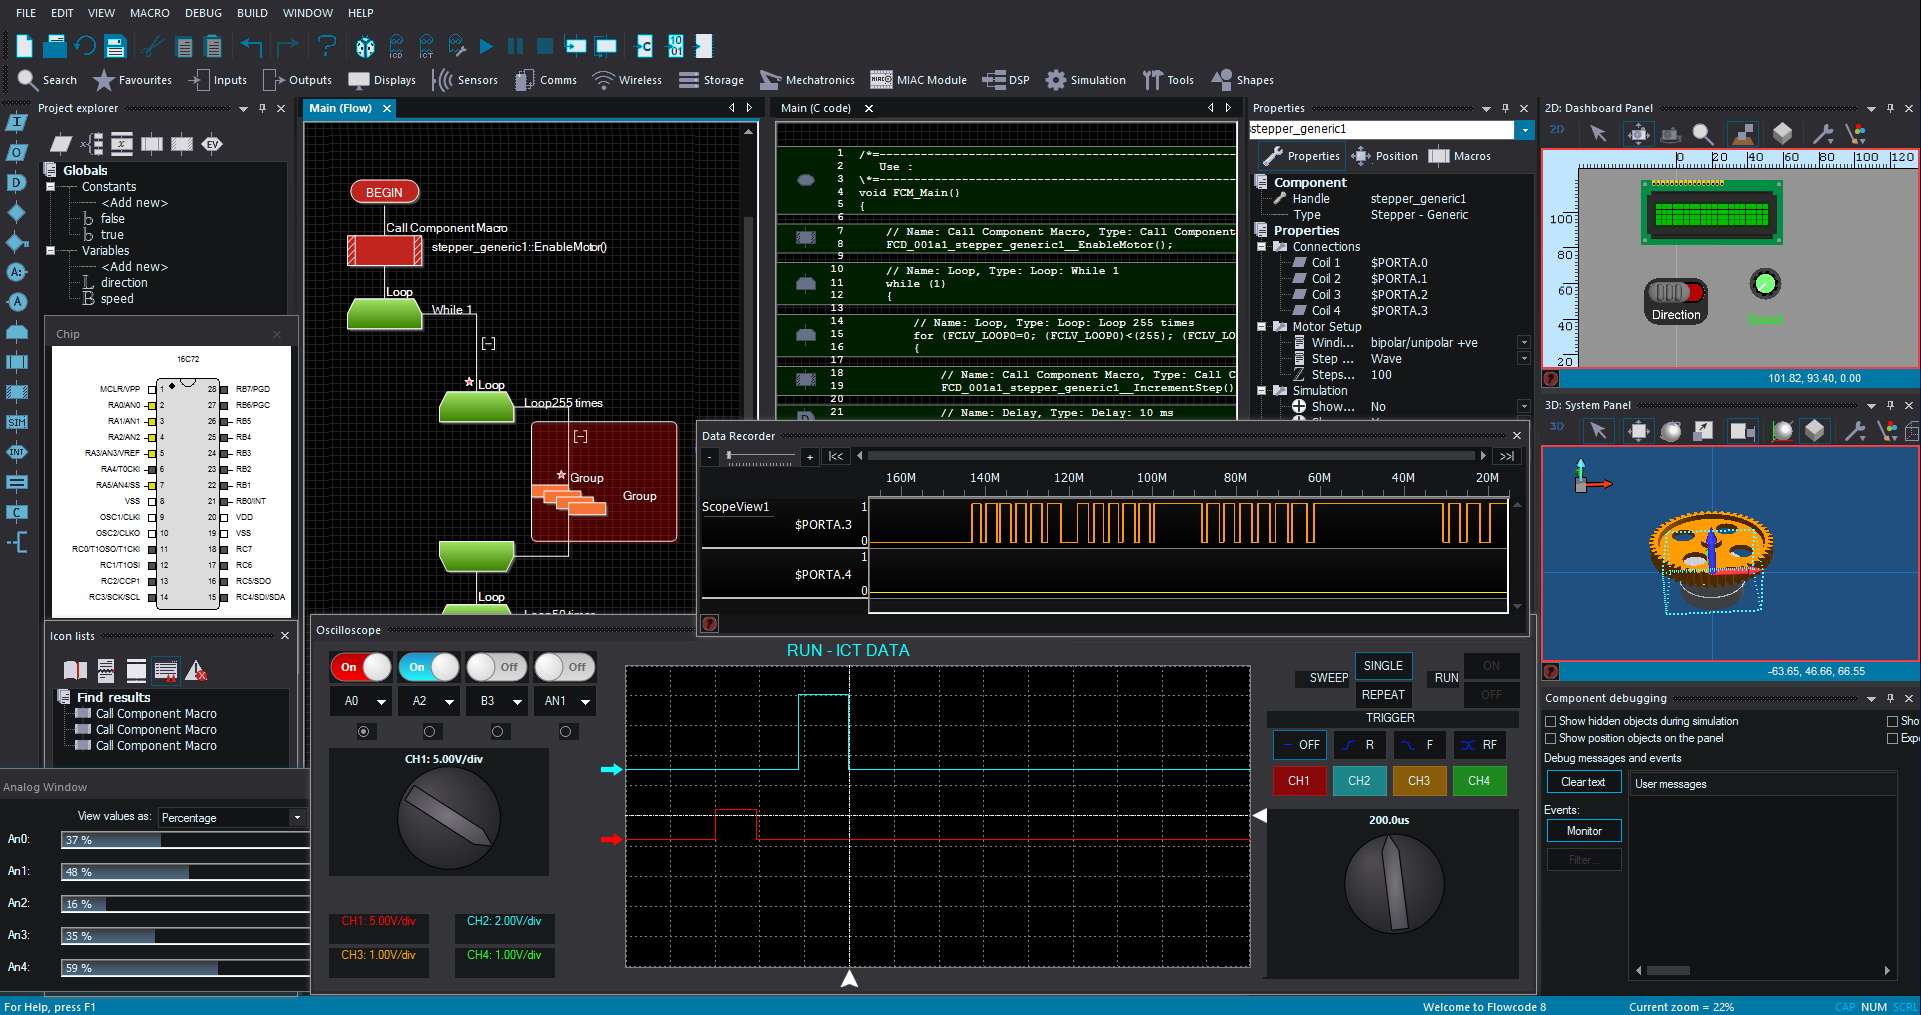Enable Show hidden objects during simulation
This screenshot has width=1921, height=1015.
(1551, 721)
